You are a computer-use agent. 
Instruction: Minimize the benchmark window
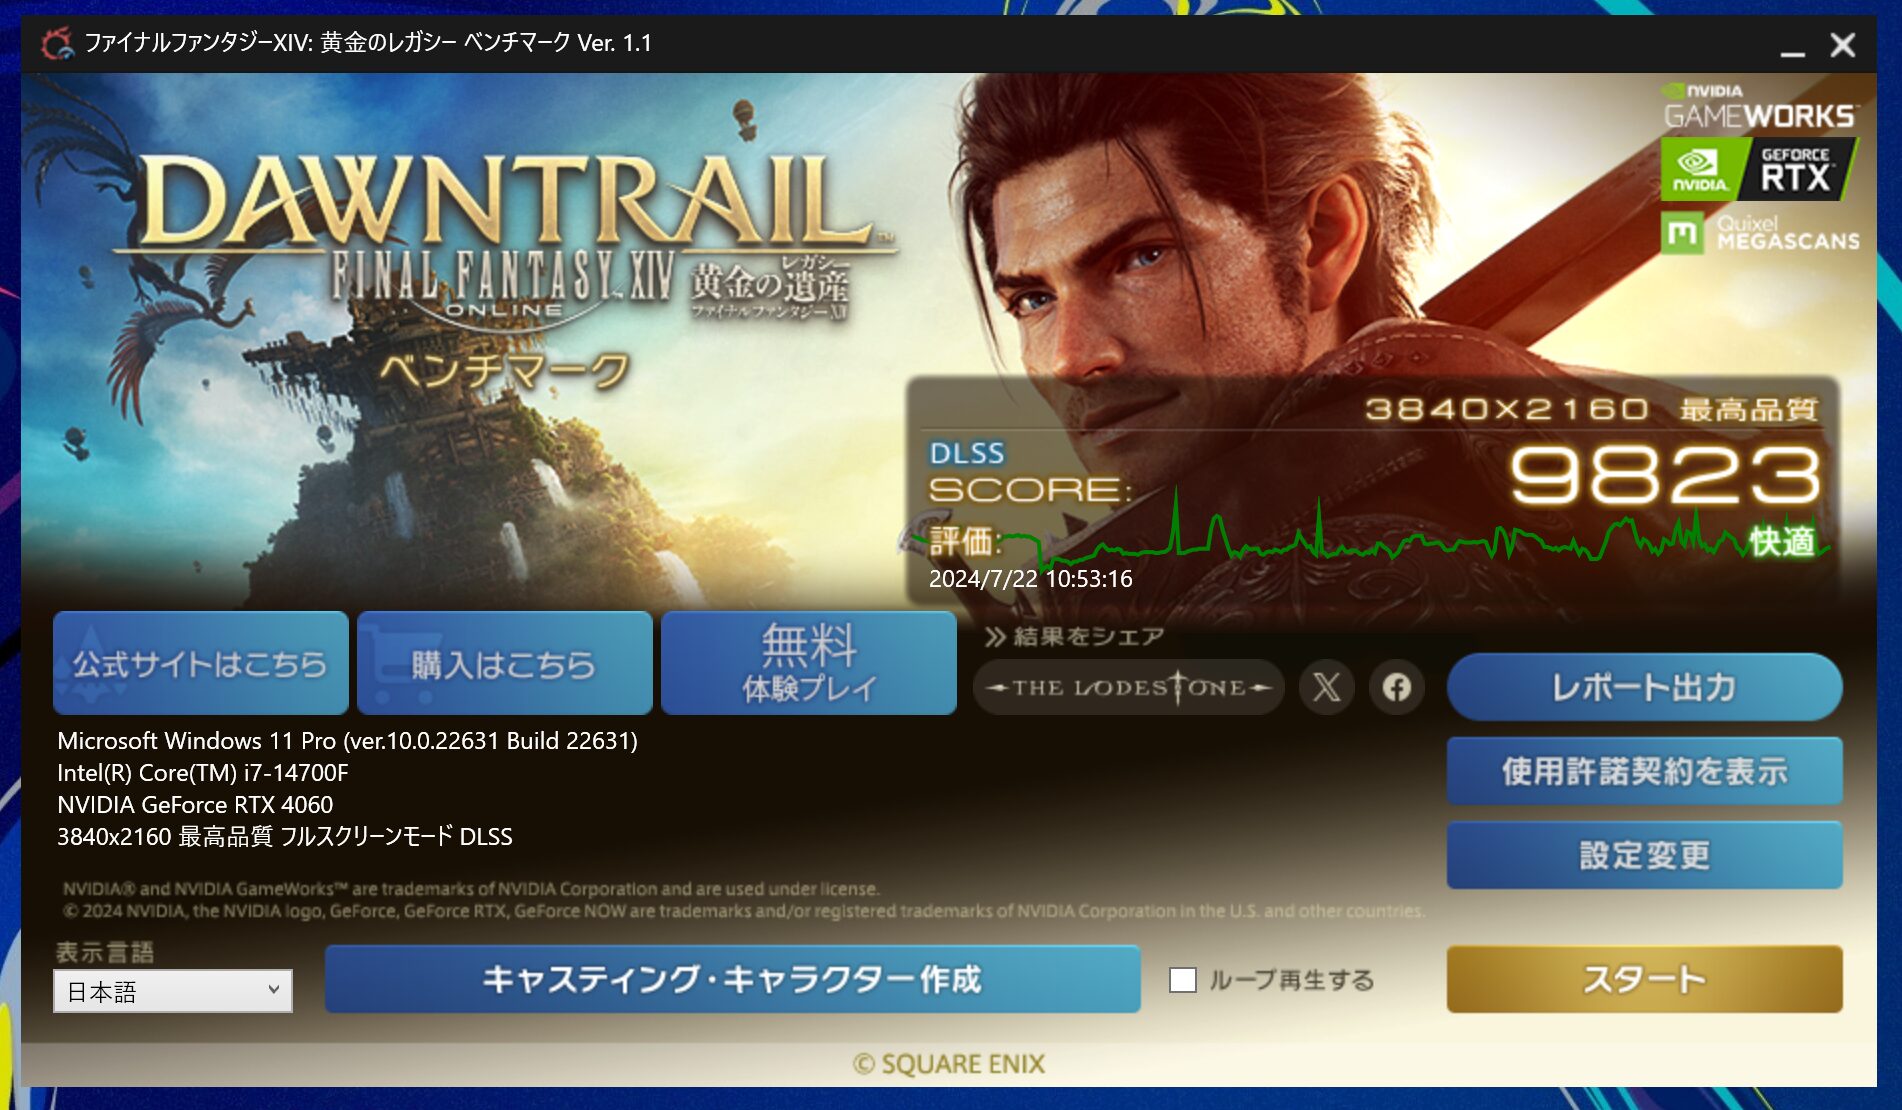coord(1792,46)
